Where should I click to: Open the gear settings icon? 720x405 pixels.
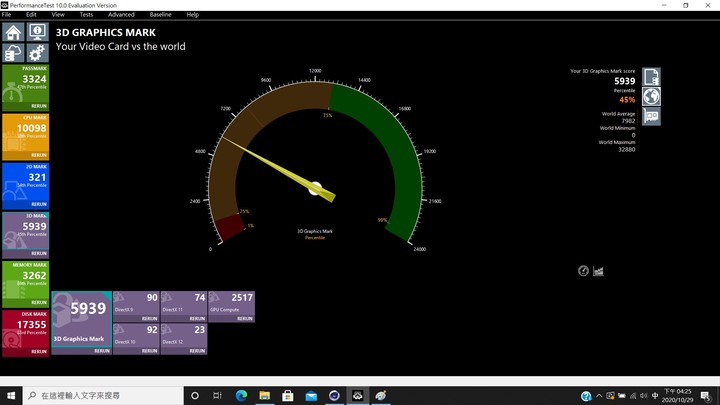click(37, 53)
